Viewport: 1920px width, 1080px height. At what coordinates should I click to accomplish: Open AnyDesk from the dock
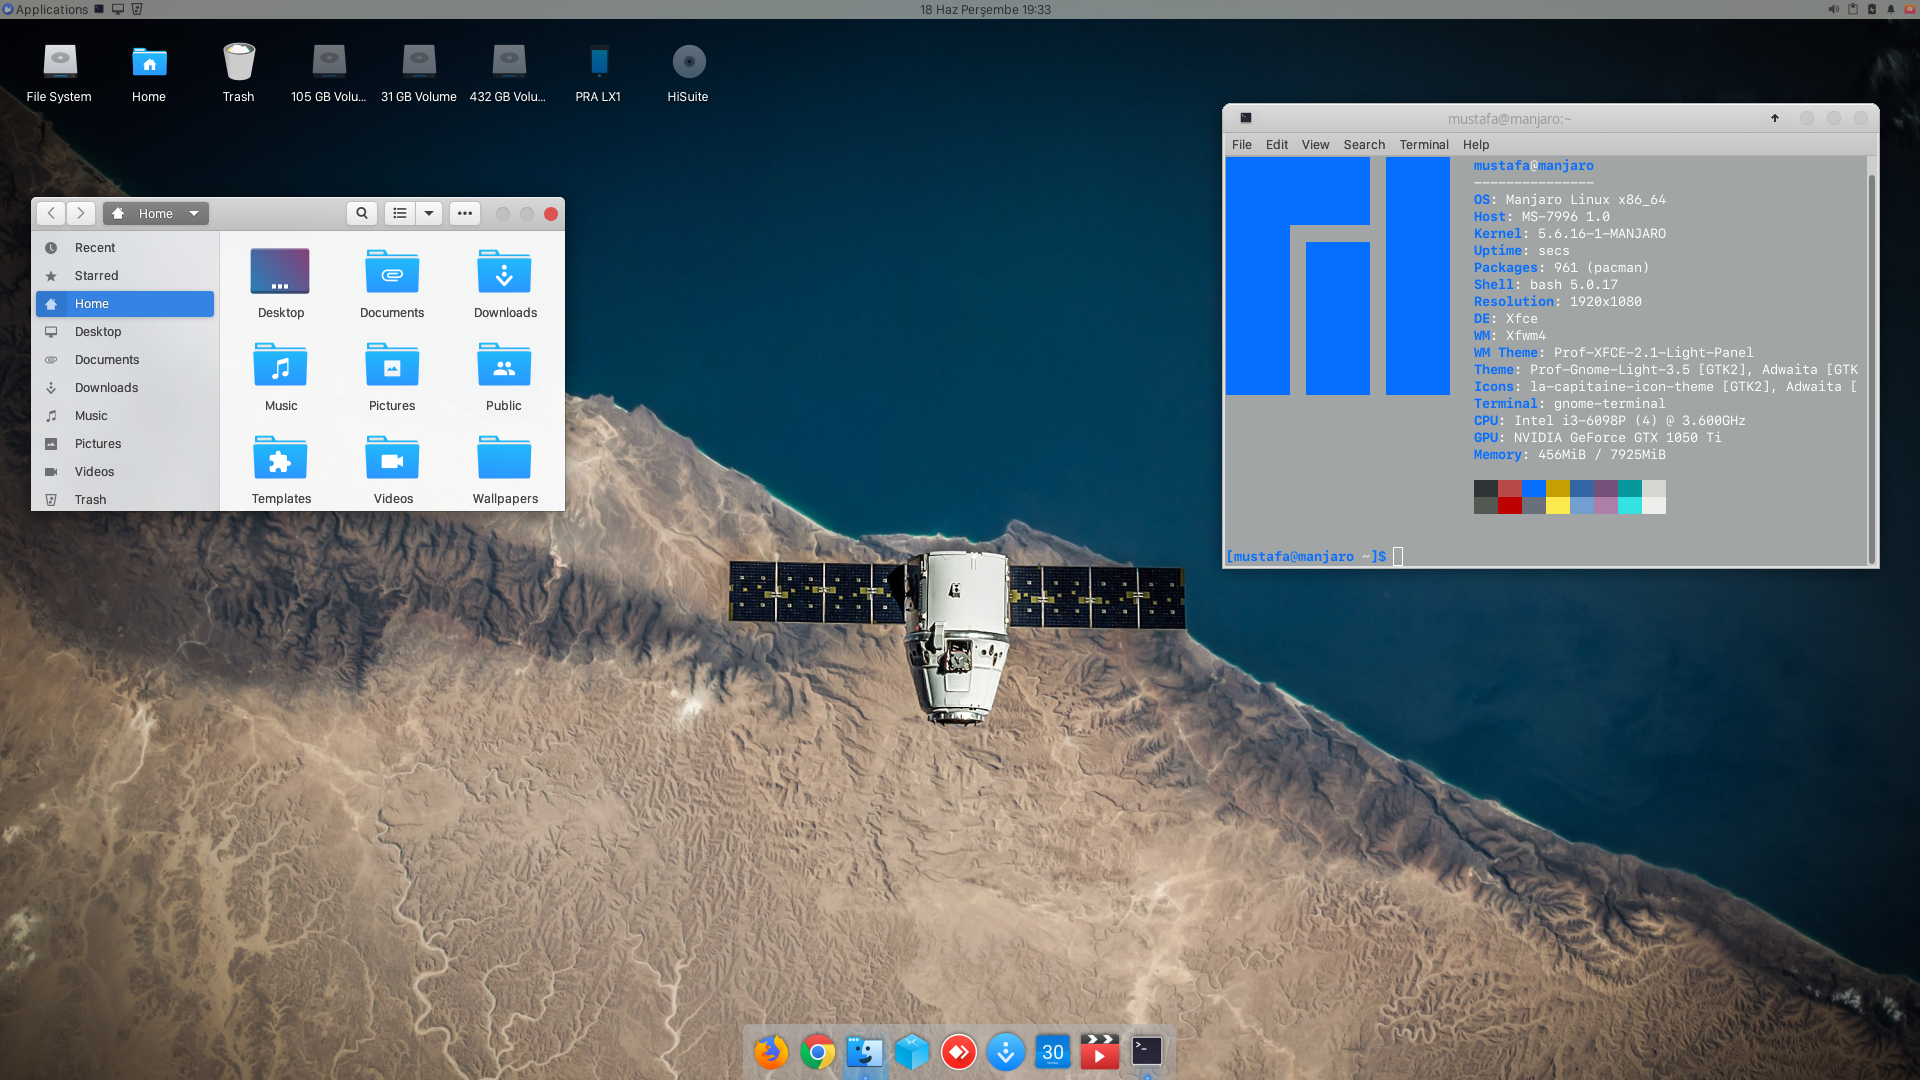point(959,1052)
